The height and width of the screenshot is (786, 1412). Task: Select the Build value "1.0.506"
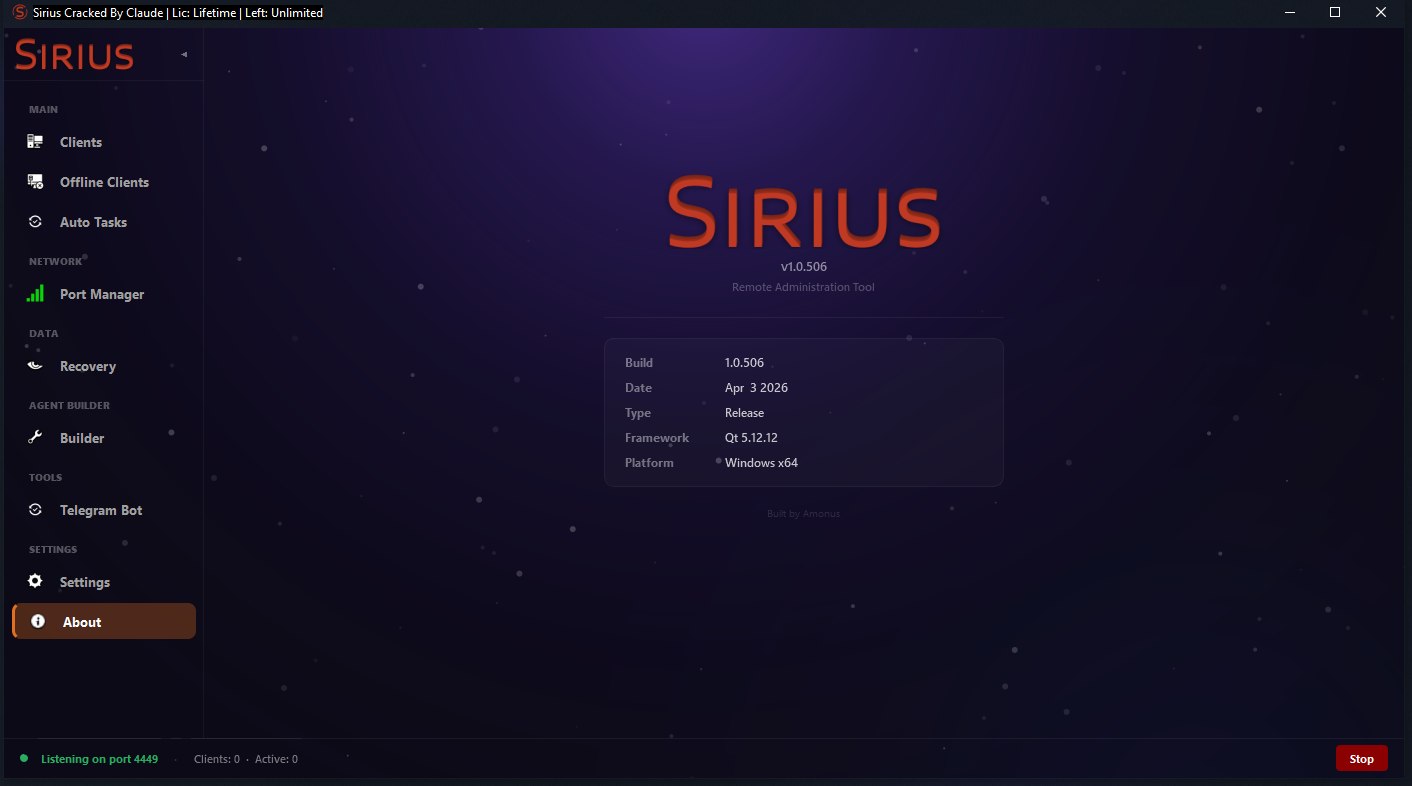pyautogui.click(x=744, y=363)
